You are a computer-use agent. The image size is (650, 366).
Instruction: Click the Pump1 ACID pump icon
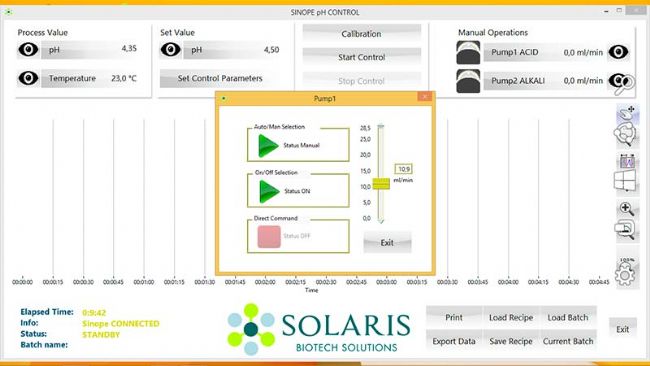pyautogui.click(x=468, y=52)
